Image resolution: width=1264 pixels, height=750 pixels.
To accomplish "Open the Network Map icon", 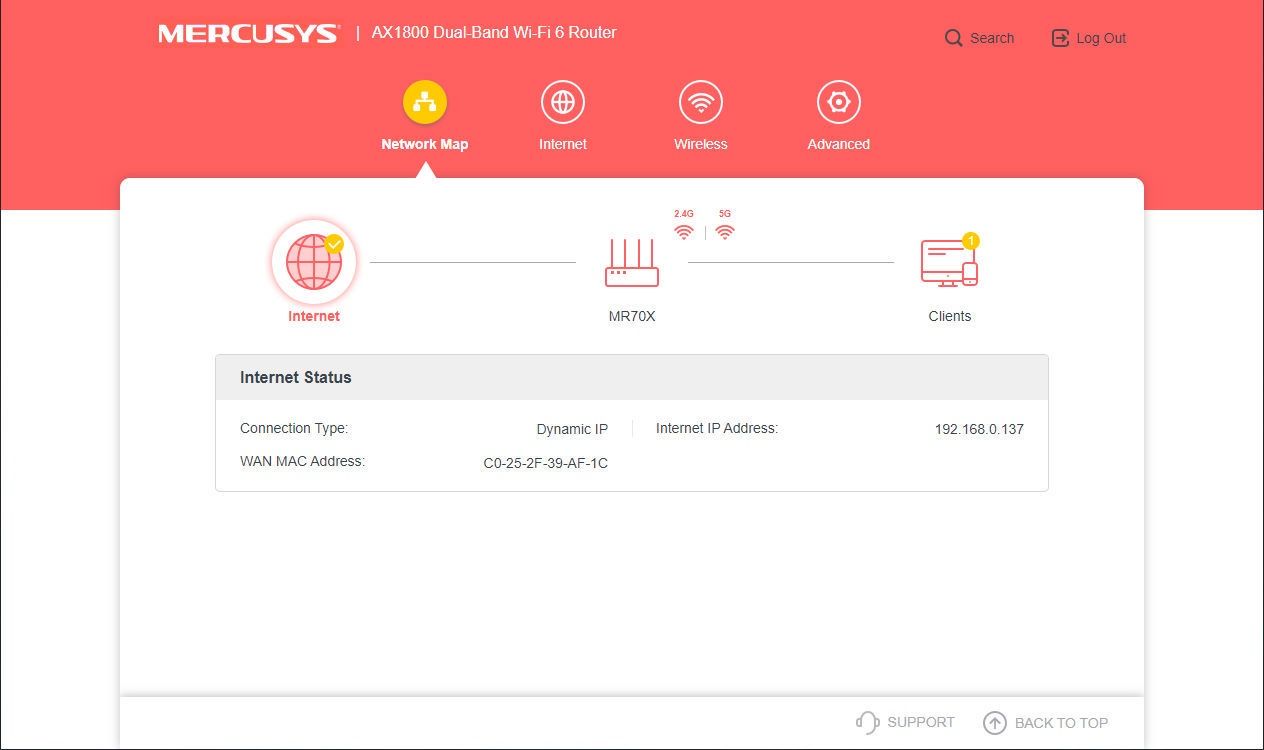I will click(425, 102).
